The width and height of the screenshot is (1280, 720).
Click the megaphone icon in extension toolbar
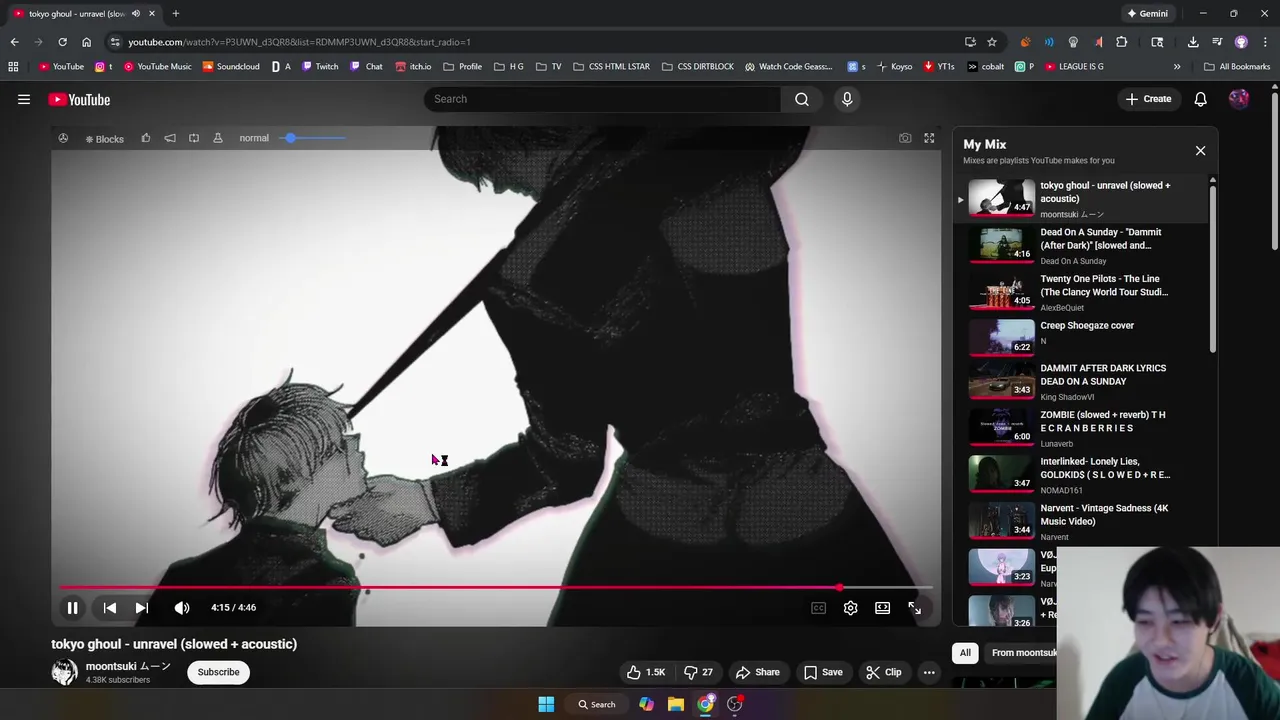[x=170, y=138]
